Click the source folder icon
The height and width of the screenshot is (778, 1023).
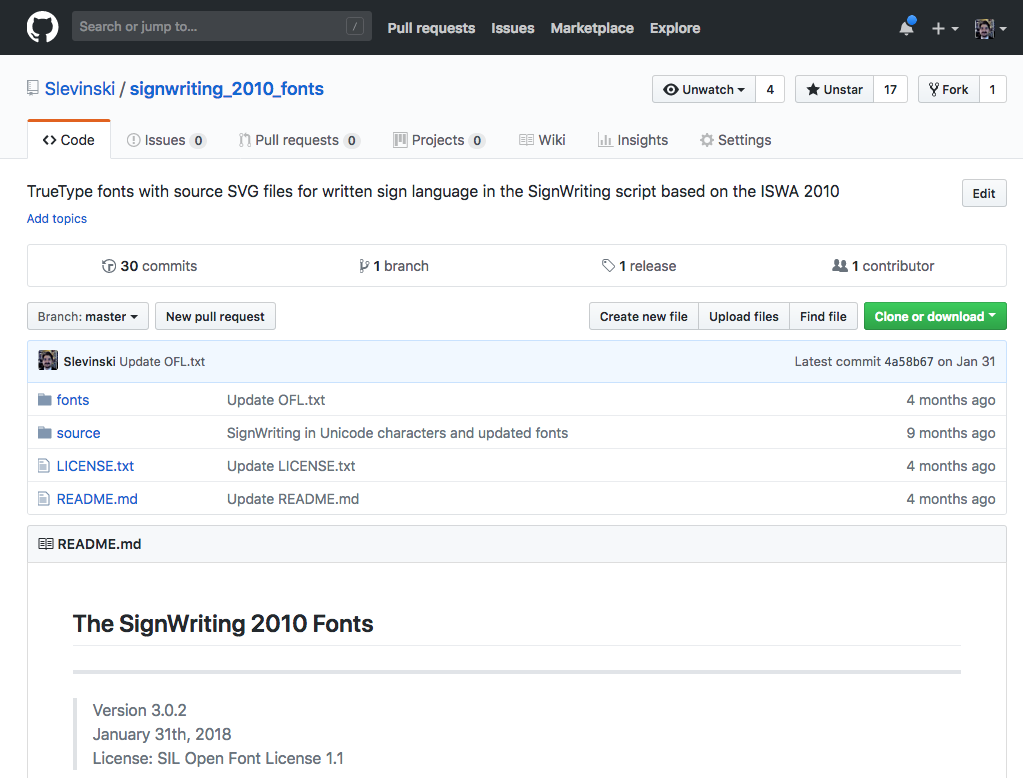point(44,433)
